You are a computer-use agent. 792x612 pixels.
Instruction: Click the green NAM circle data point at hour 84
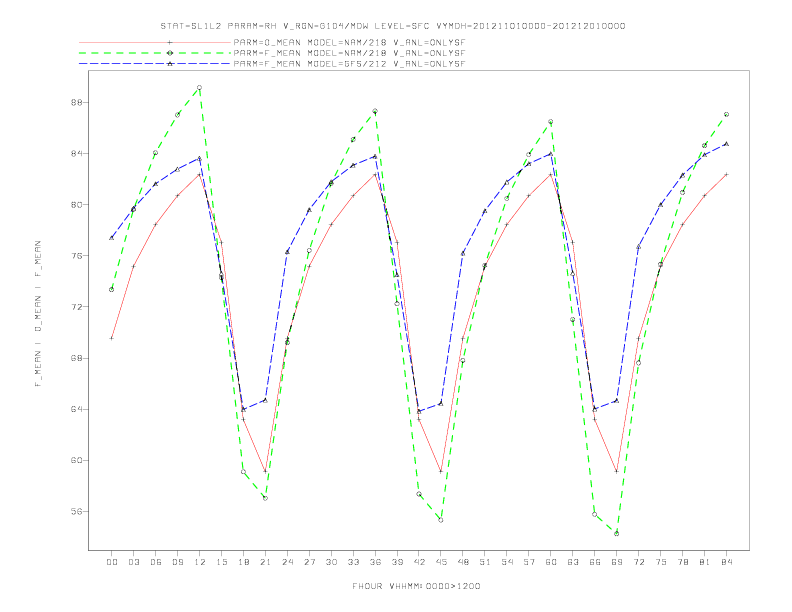tap(726, 115)
